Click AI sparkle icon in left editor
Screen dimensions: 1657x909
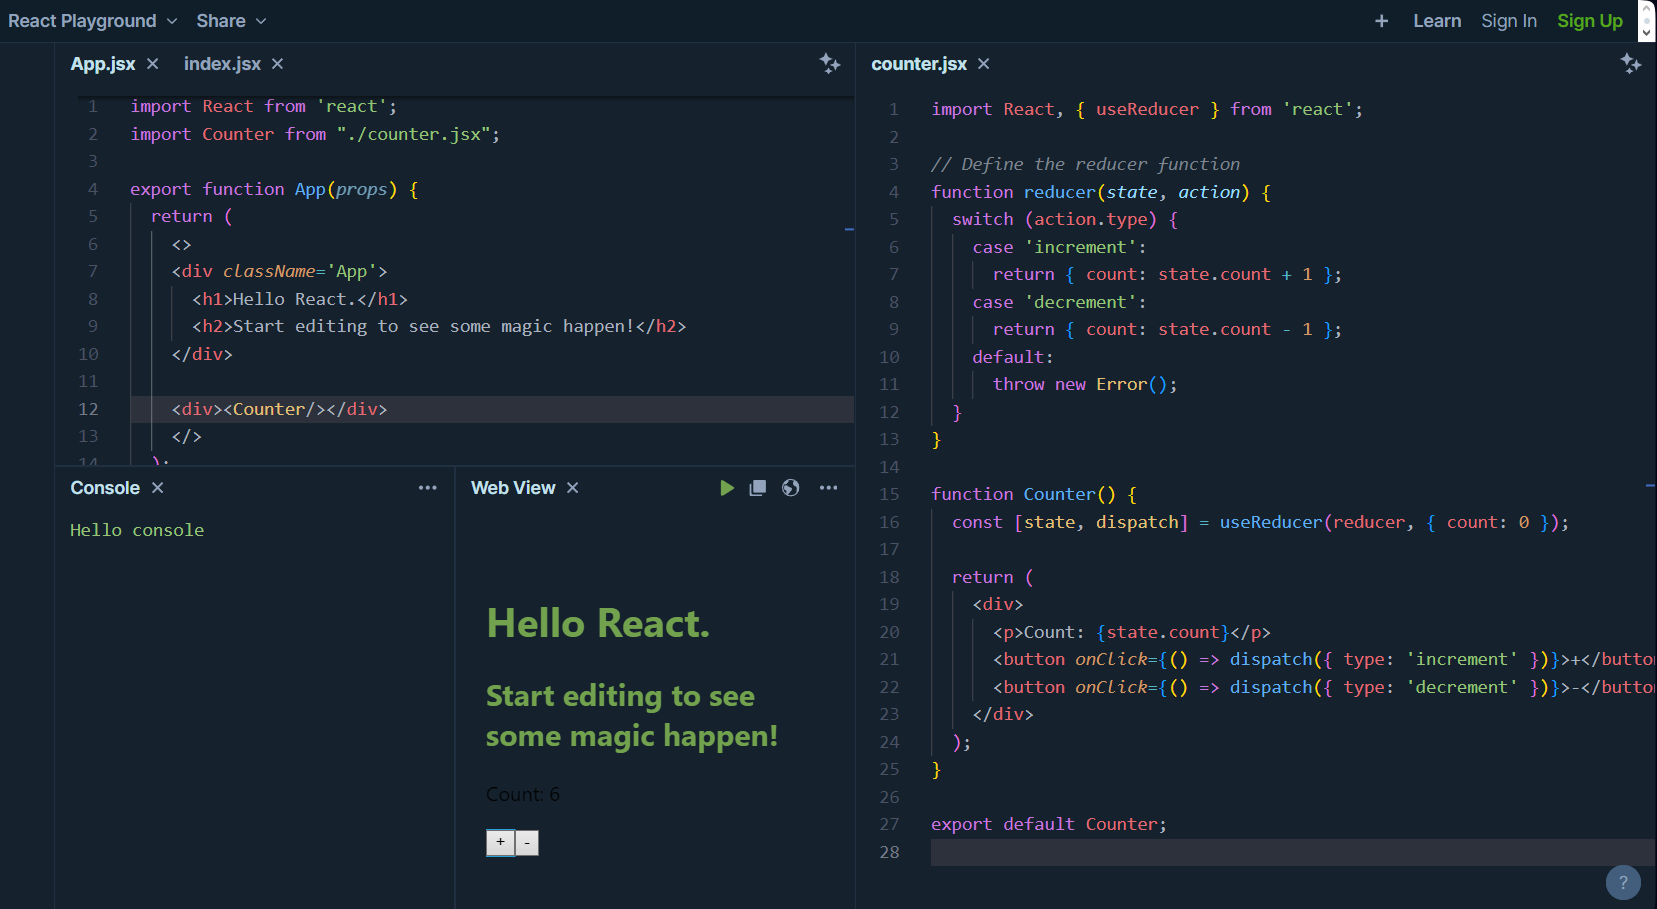(830, 64)
